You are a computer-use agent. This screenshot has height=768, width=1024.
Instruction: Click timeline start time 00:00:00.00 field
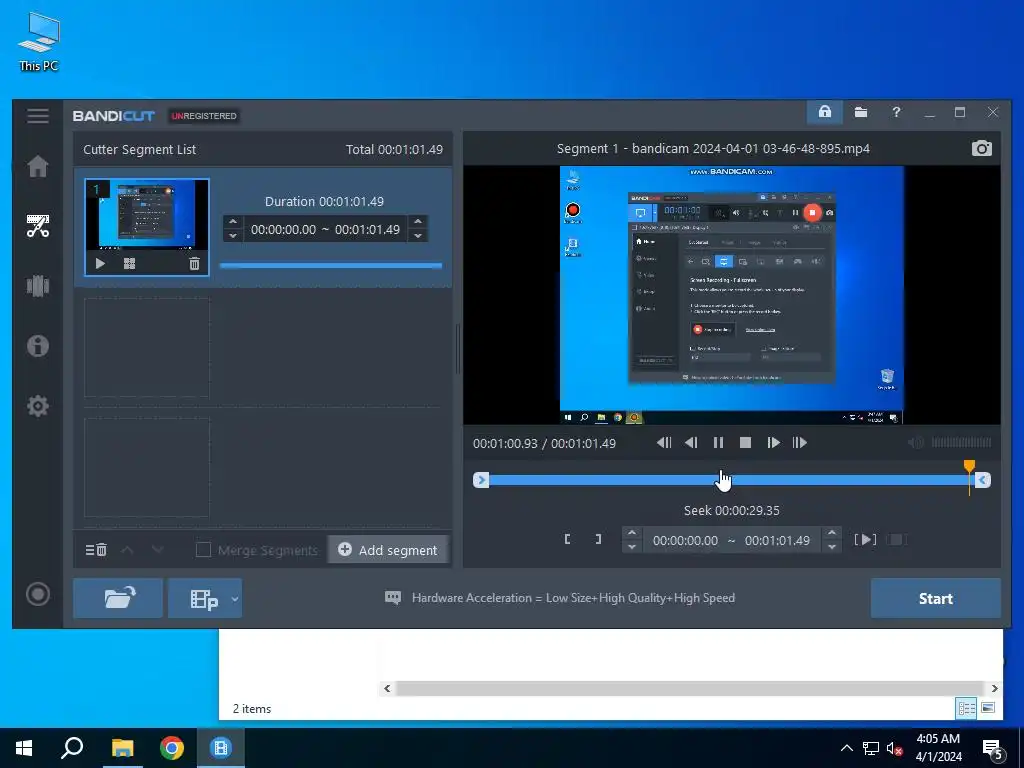click(x=685, y=540)
